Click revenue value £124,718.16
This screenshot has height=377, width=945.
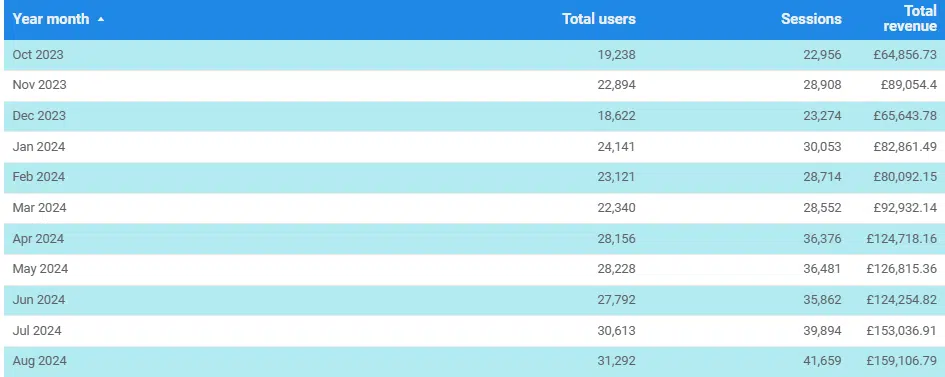[902, 238]
